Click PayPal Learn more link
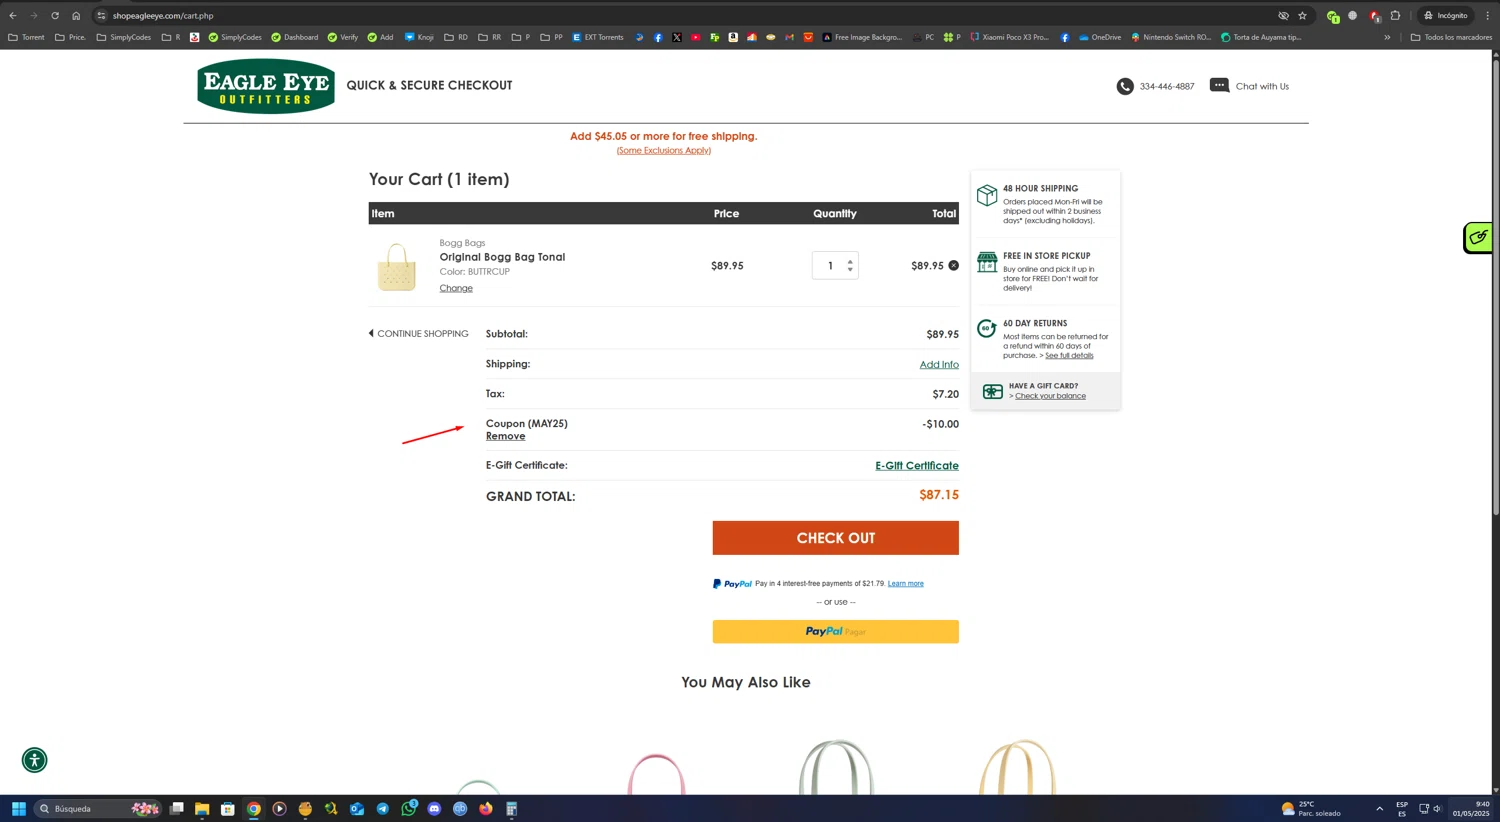Screen dimensions: 1500x822 (906, 584)
